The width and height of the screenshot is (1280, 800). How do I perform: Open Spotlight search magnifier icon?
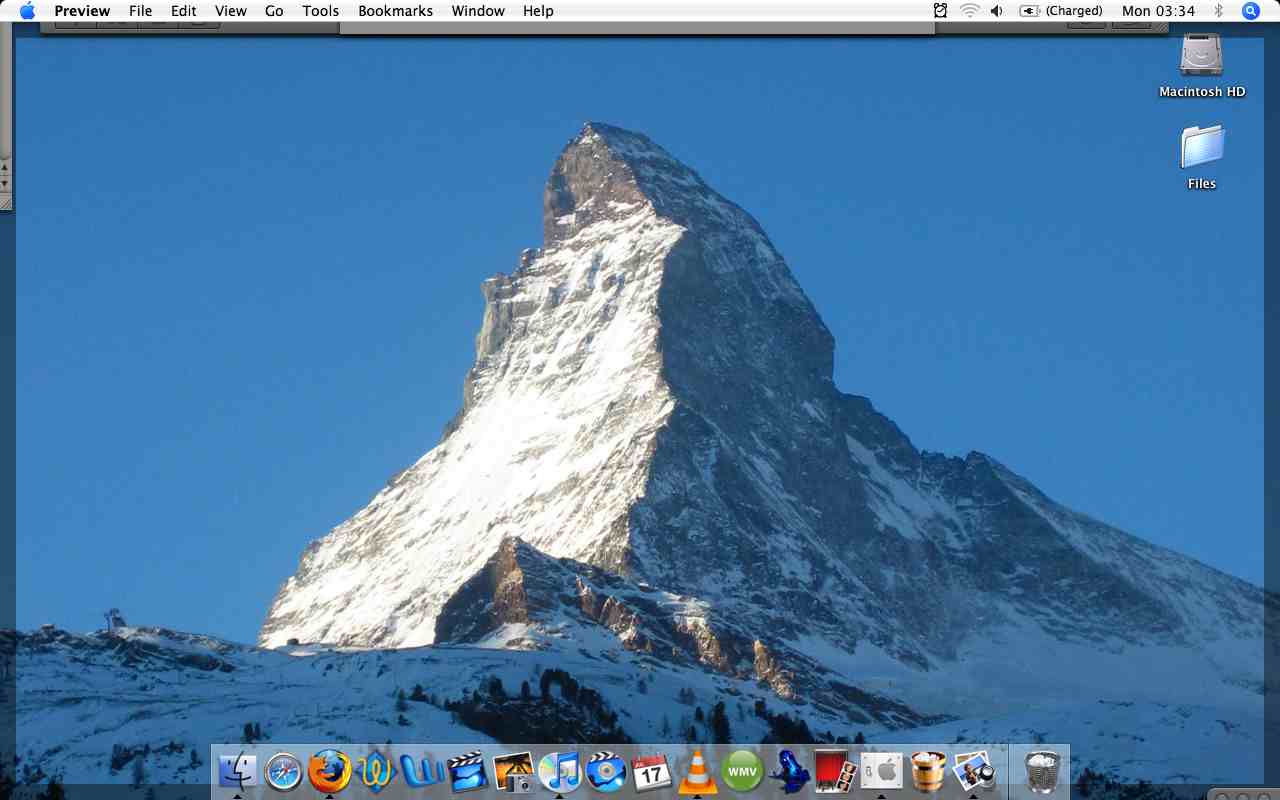1250,11
